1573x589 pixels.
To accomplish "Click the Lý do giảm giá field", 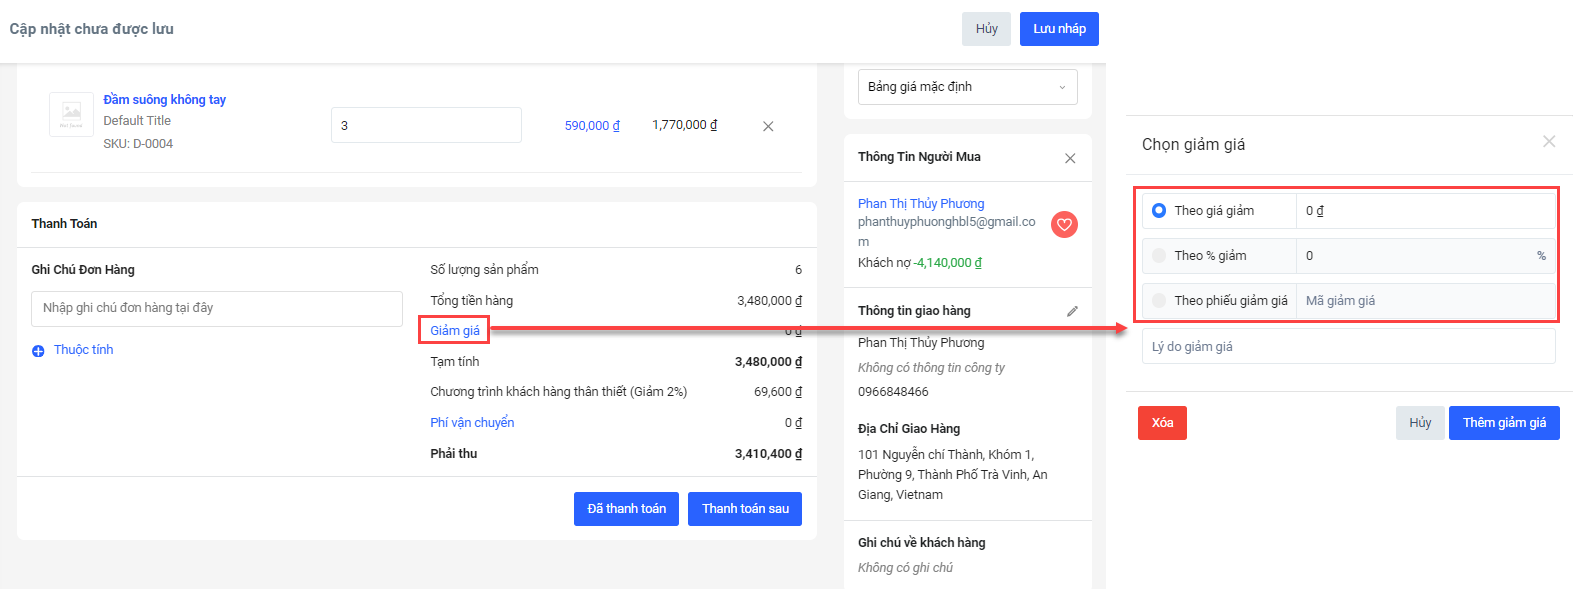I will pyautogui.click(x=1348, y=347).
